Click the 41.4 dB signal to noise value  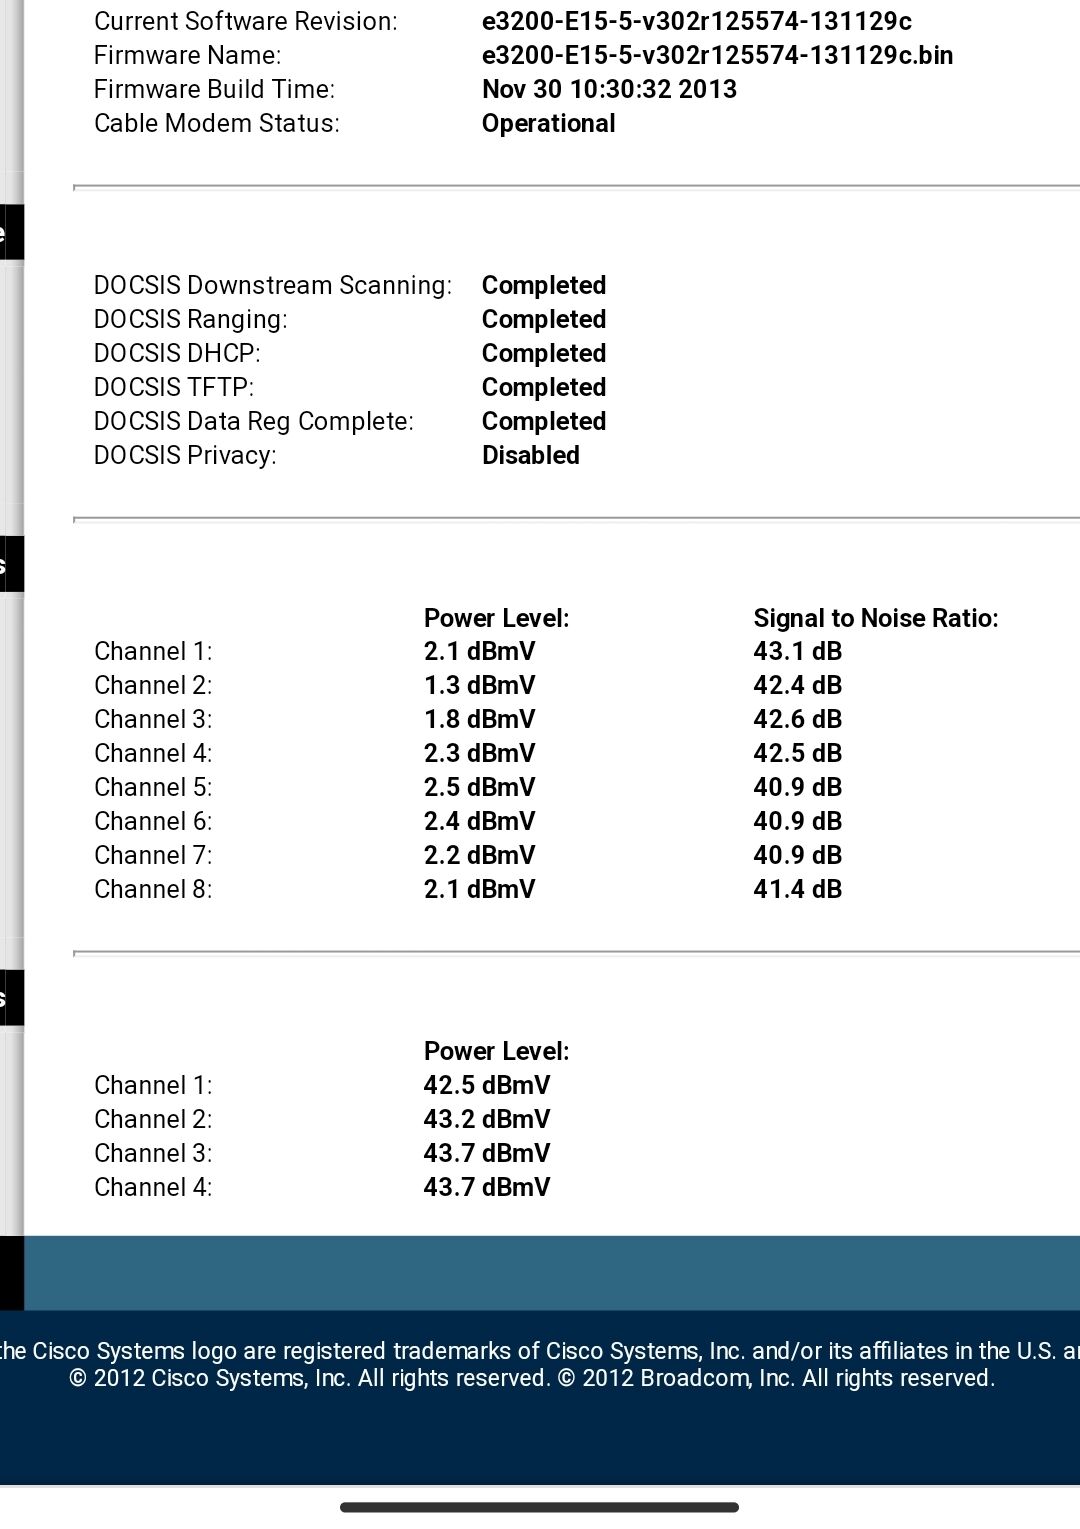tap(798, 889)
